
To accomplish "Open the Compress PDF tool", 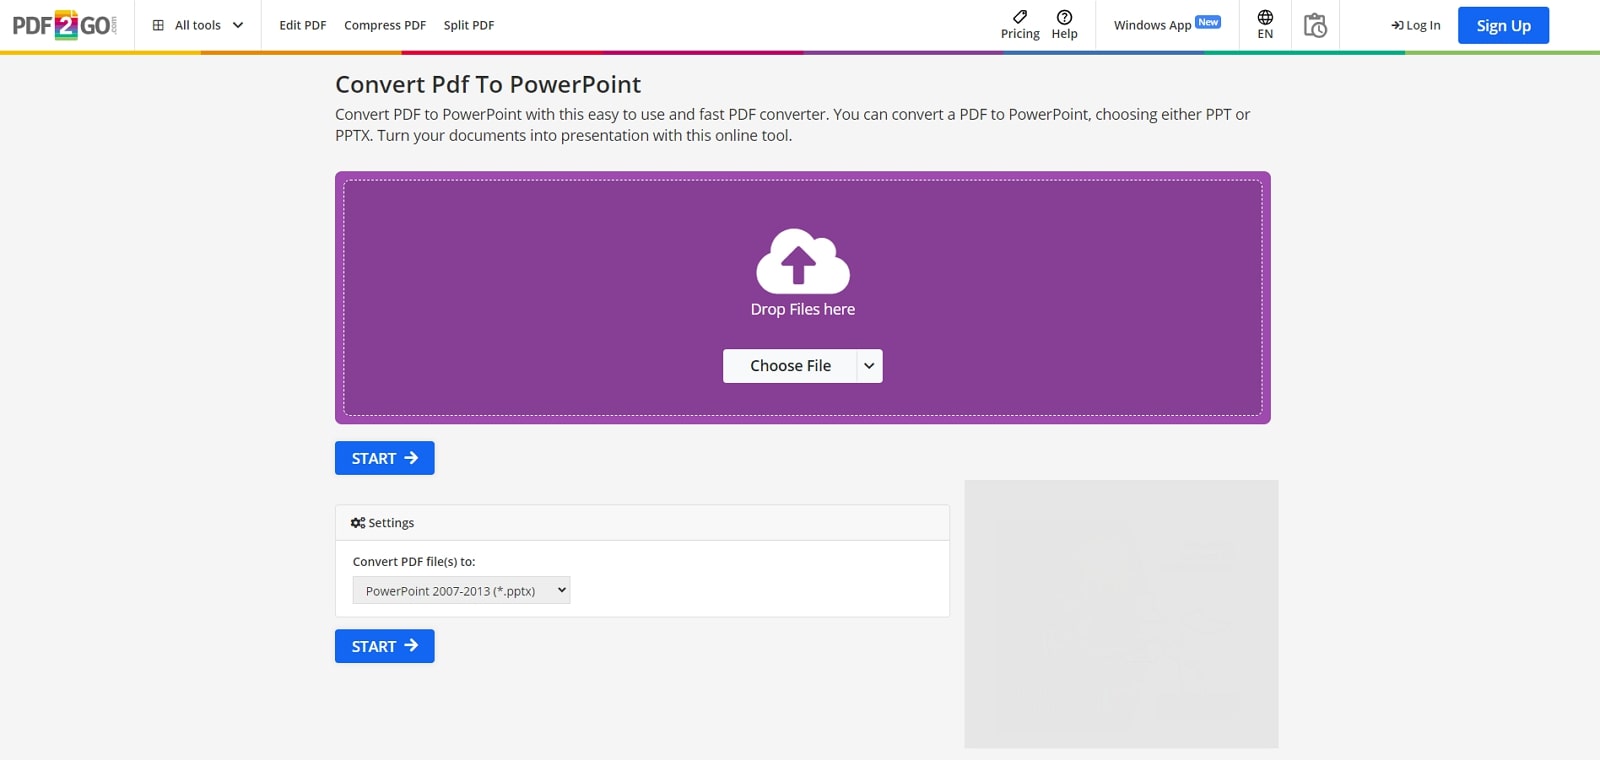I will click(x=385, y=25).
